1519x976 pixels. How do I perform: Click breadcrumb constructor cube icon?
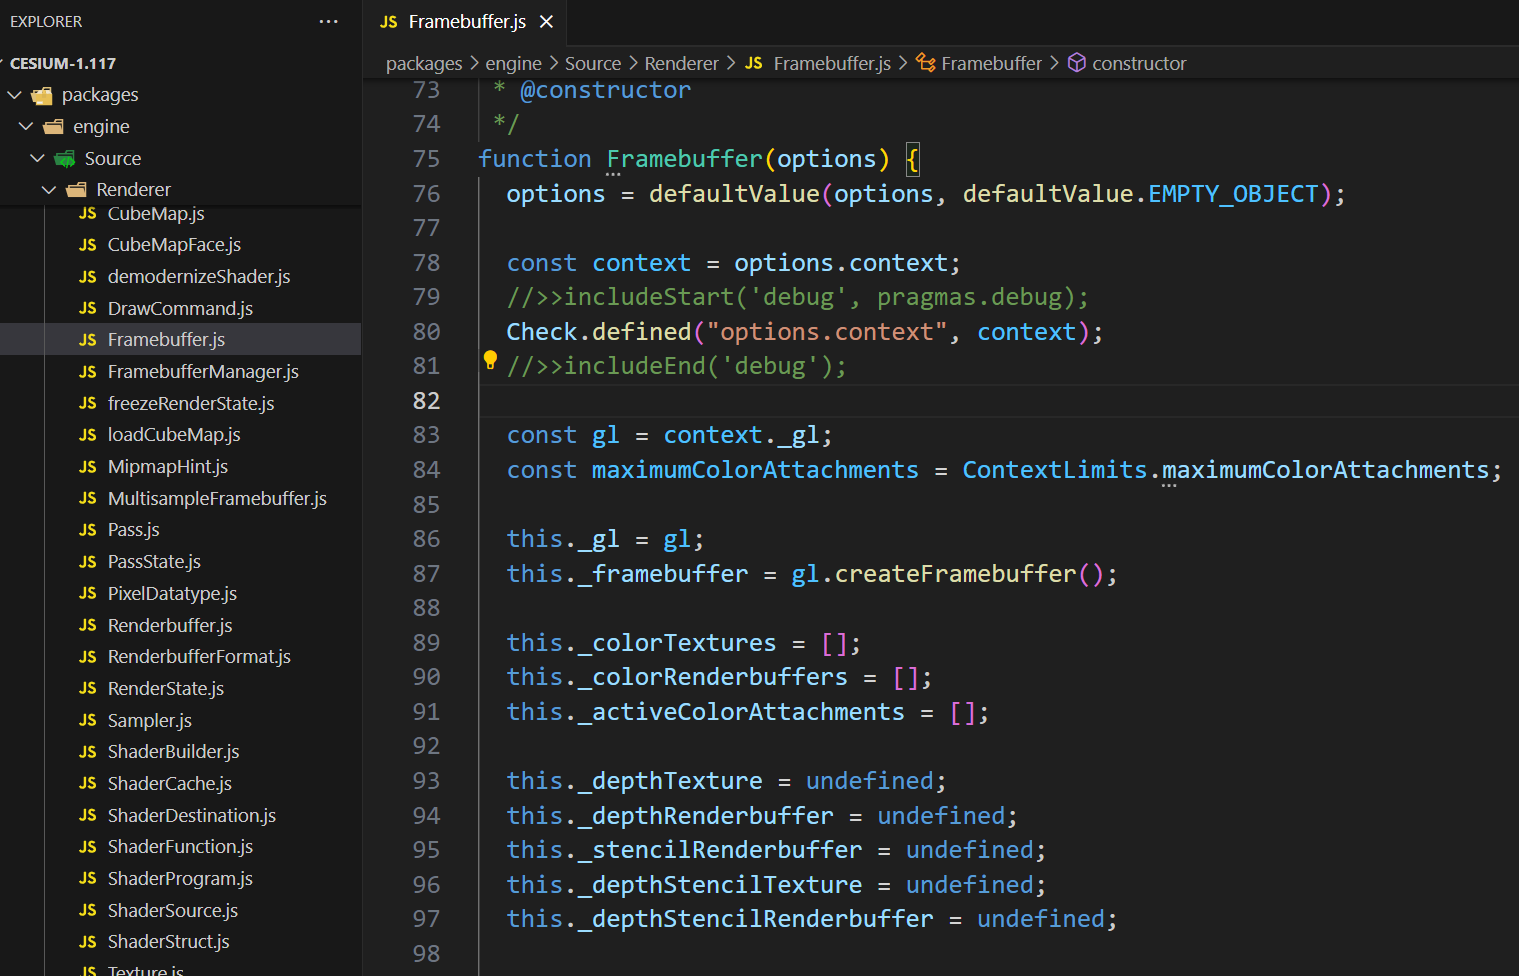(x=1077, y=63)
